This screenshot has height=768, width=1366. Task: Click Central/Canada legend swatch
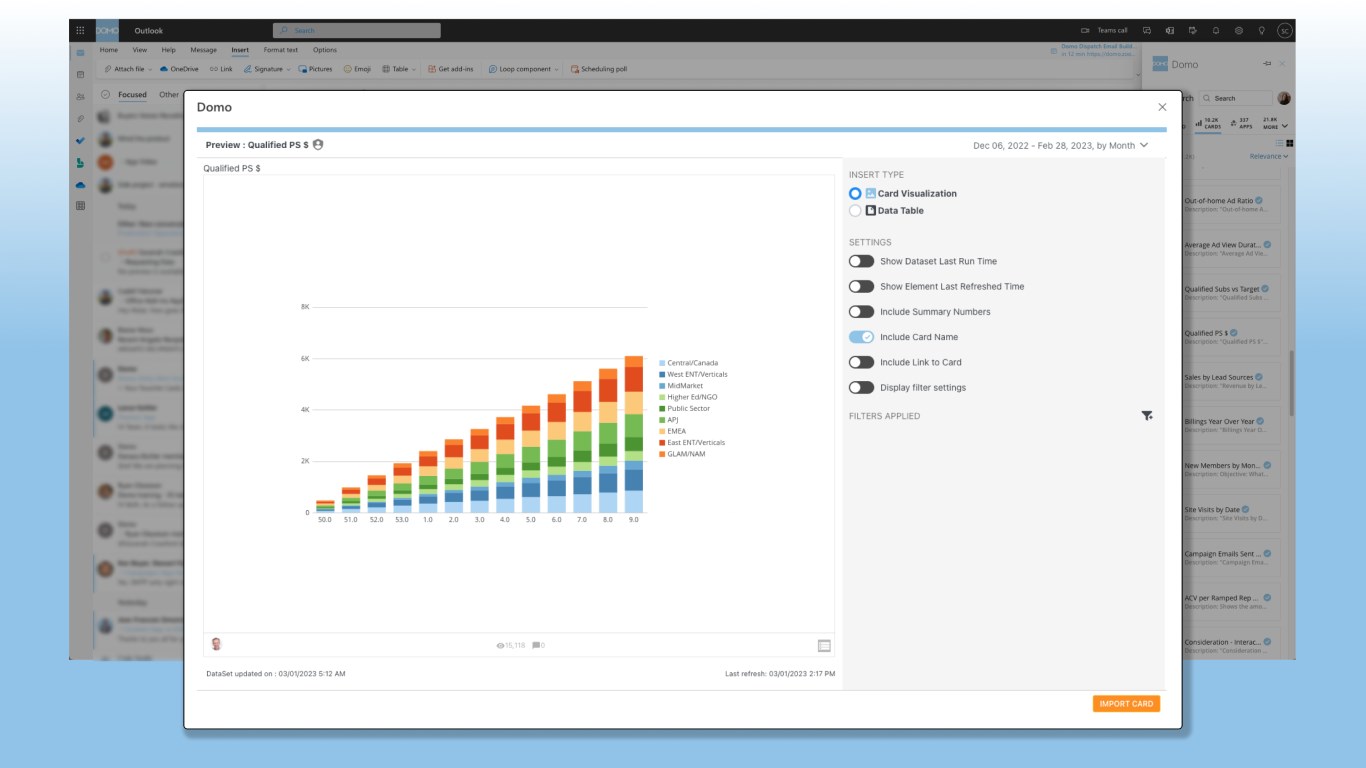(x=662, y=363)
